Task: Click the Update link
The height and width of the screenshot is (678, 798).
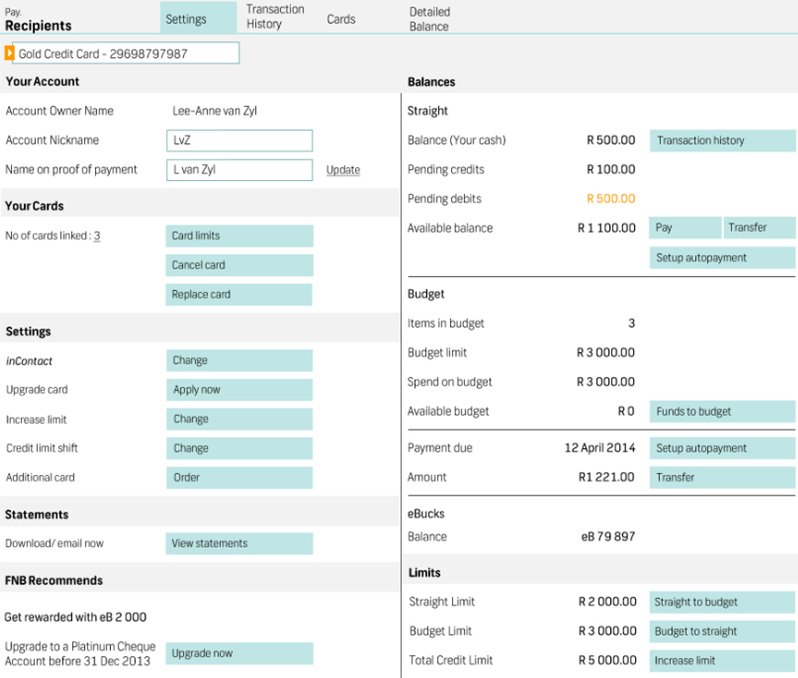Action: click(343, 170)
